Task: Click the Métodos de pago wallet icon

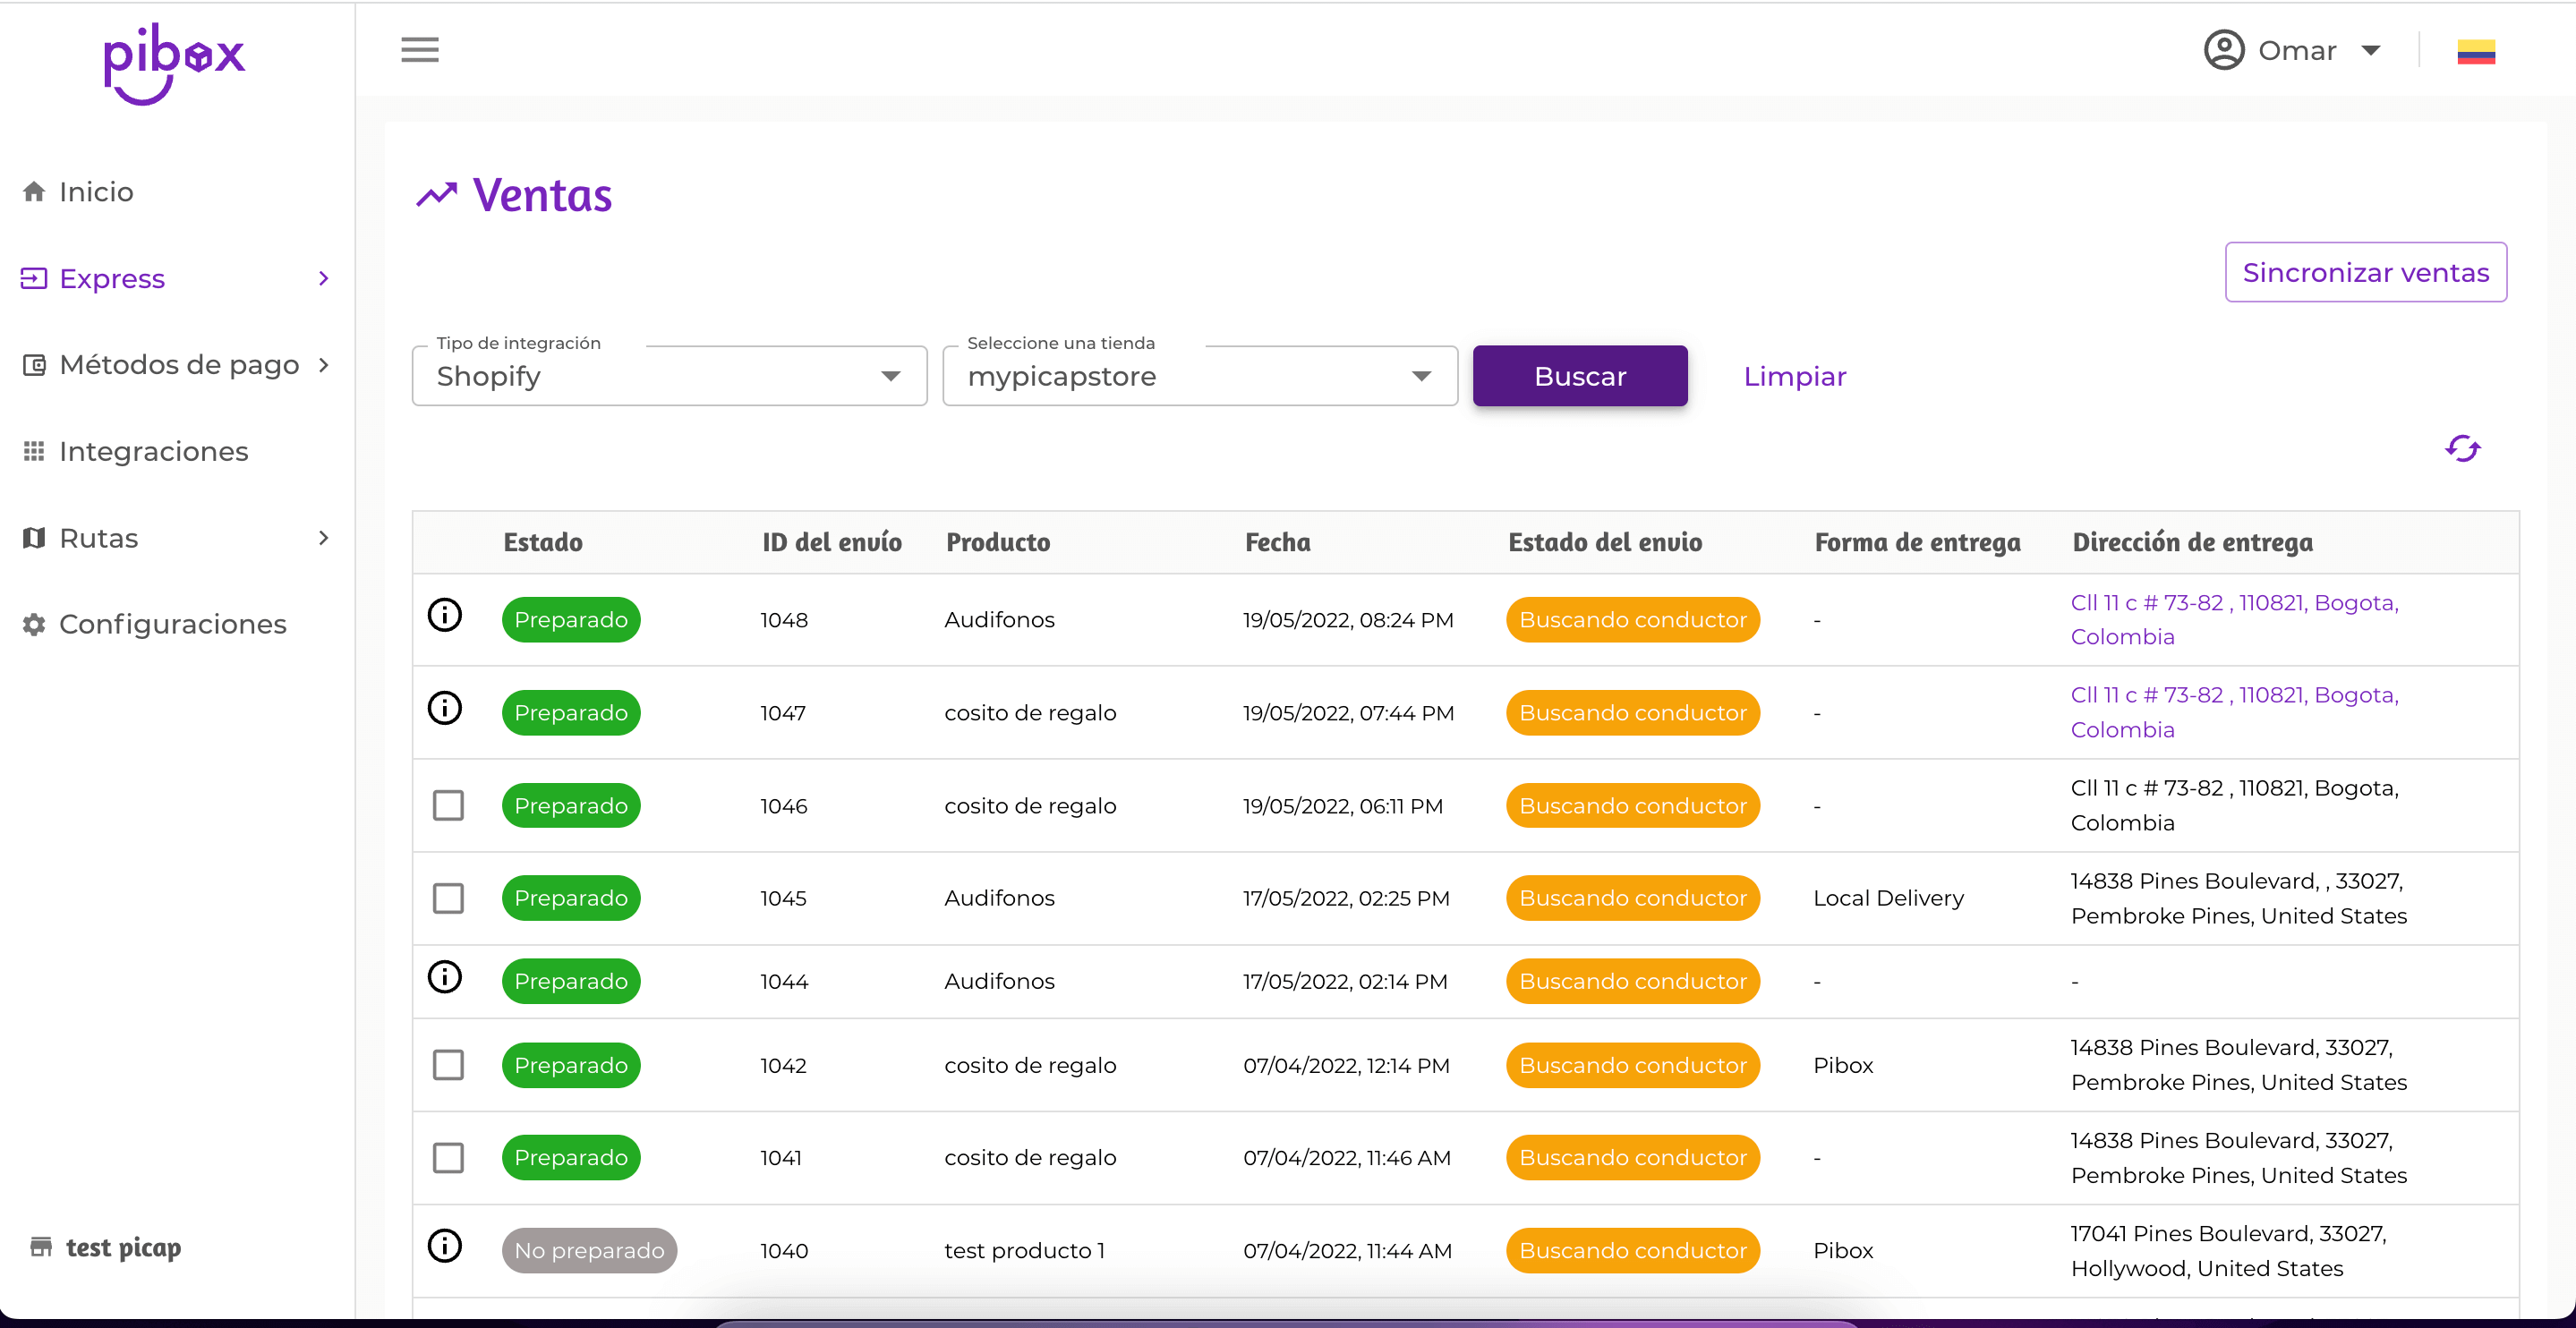Action: tap(34, 365)
